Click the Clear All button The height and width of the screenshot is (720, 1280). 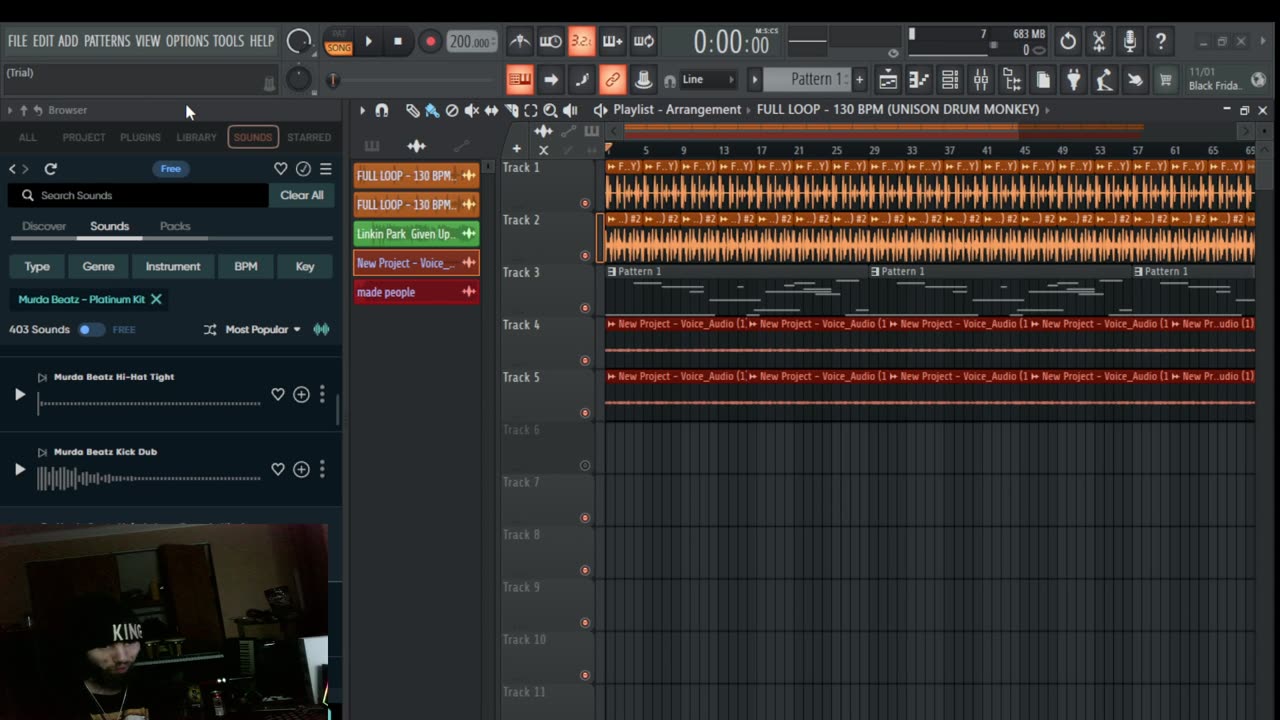301,195
